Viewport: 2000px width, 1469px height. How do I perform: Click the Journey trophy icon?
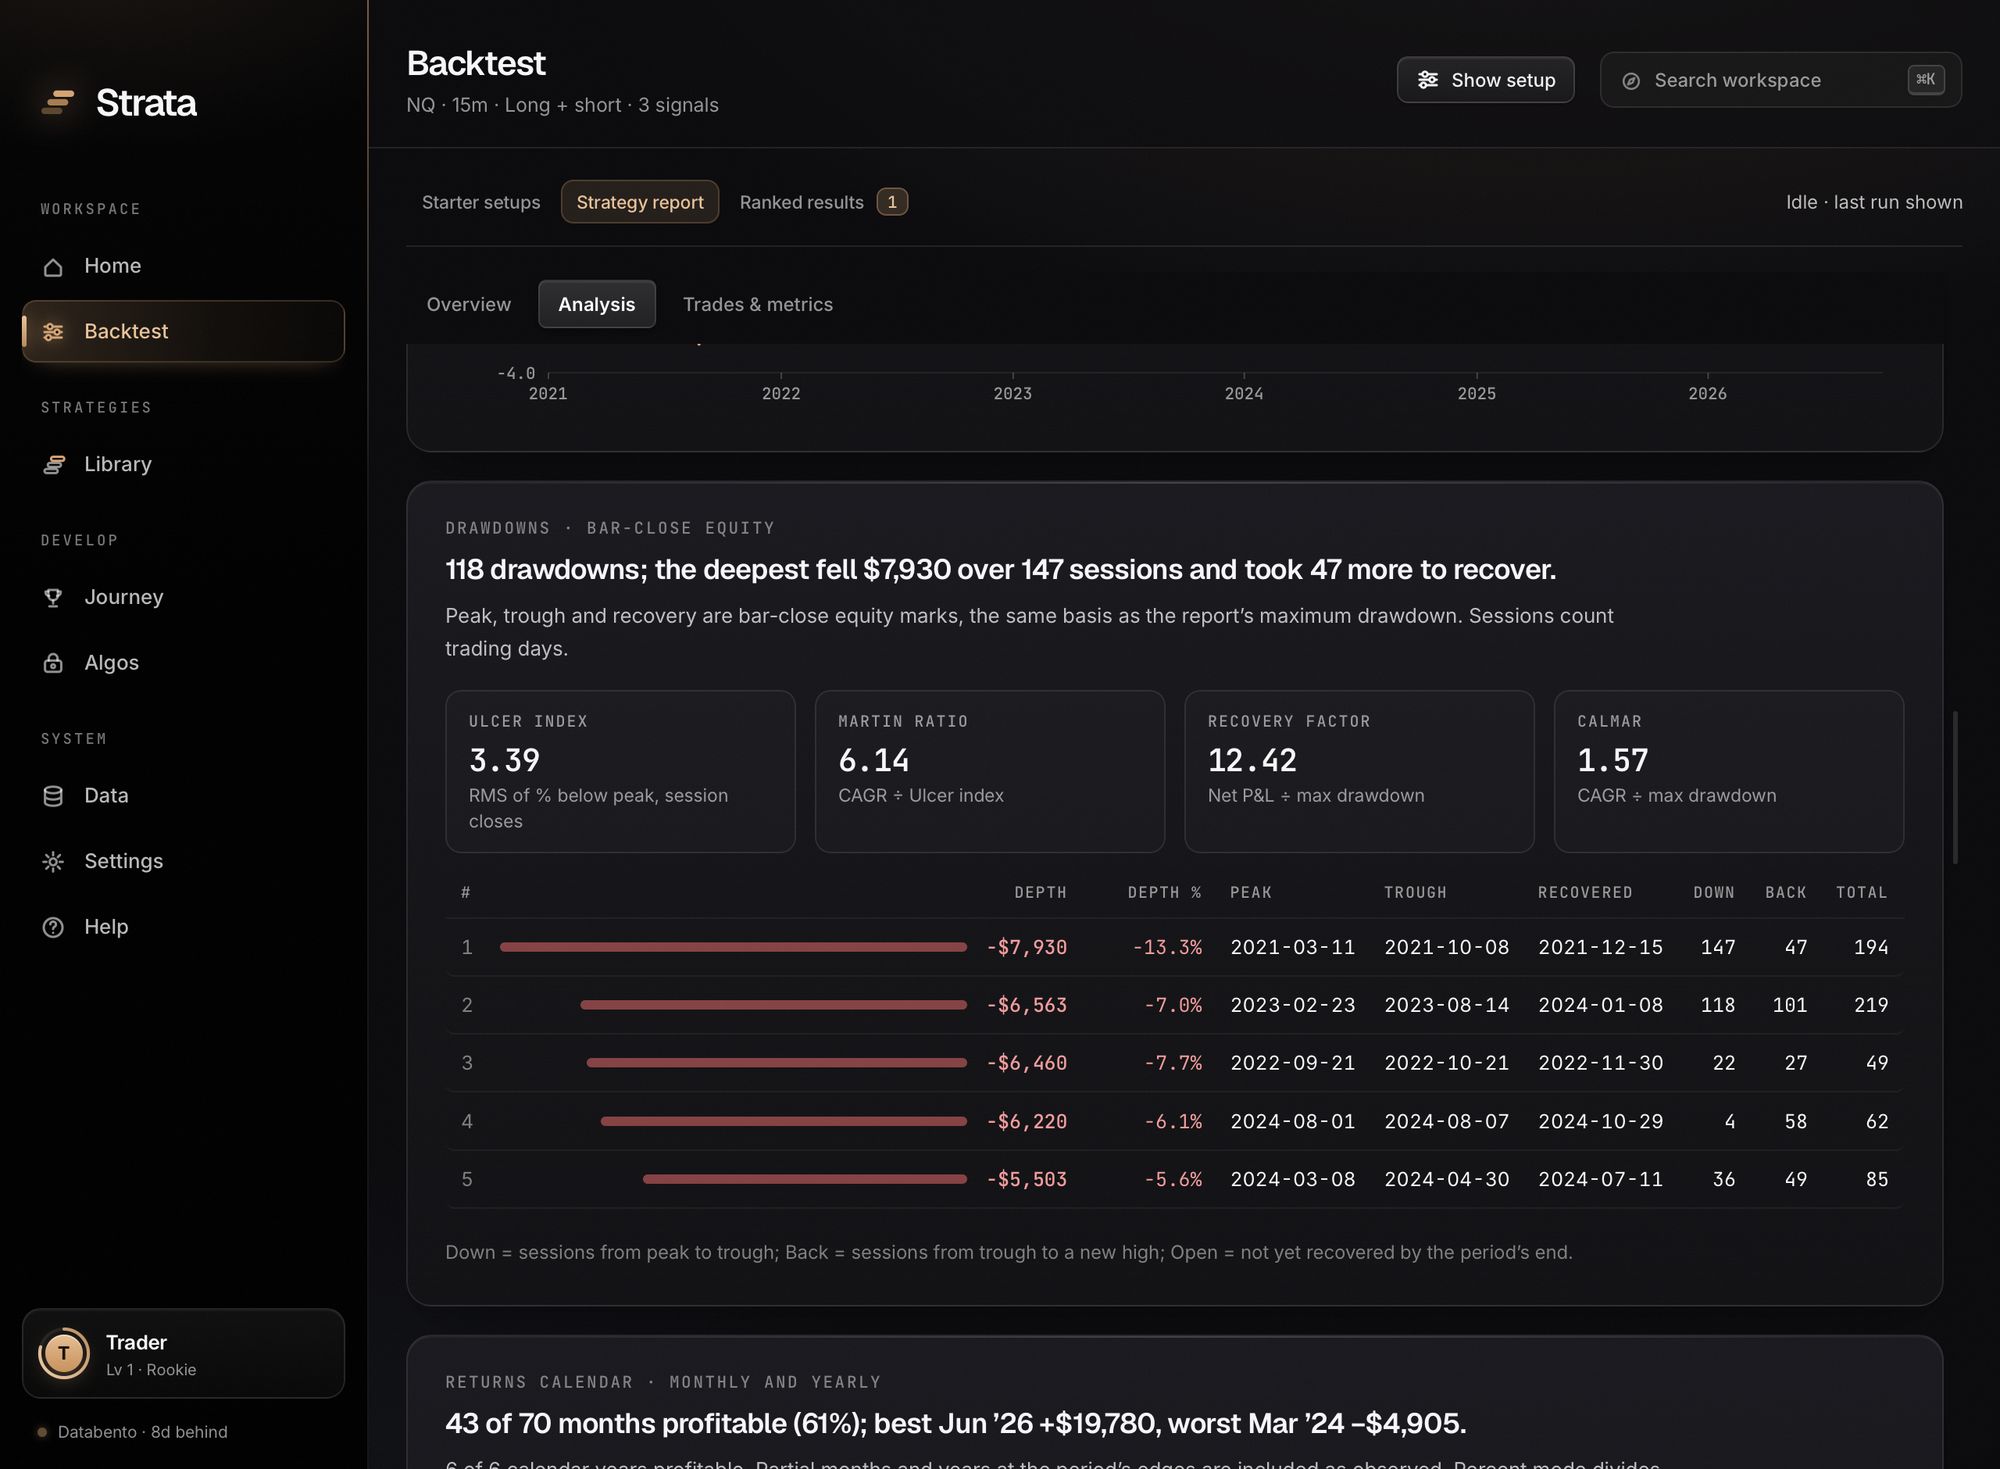(x=53, y=598)
